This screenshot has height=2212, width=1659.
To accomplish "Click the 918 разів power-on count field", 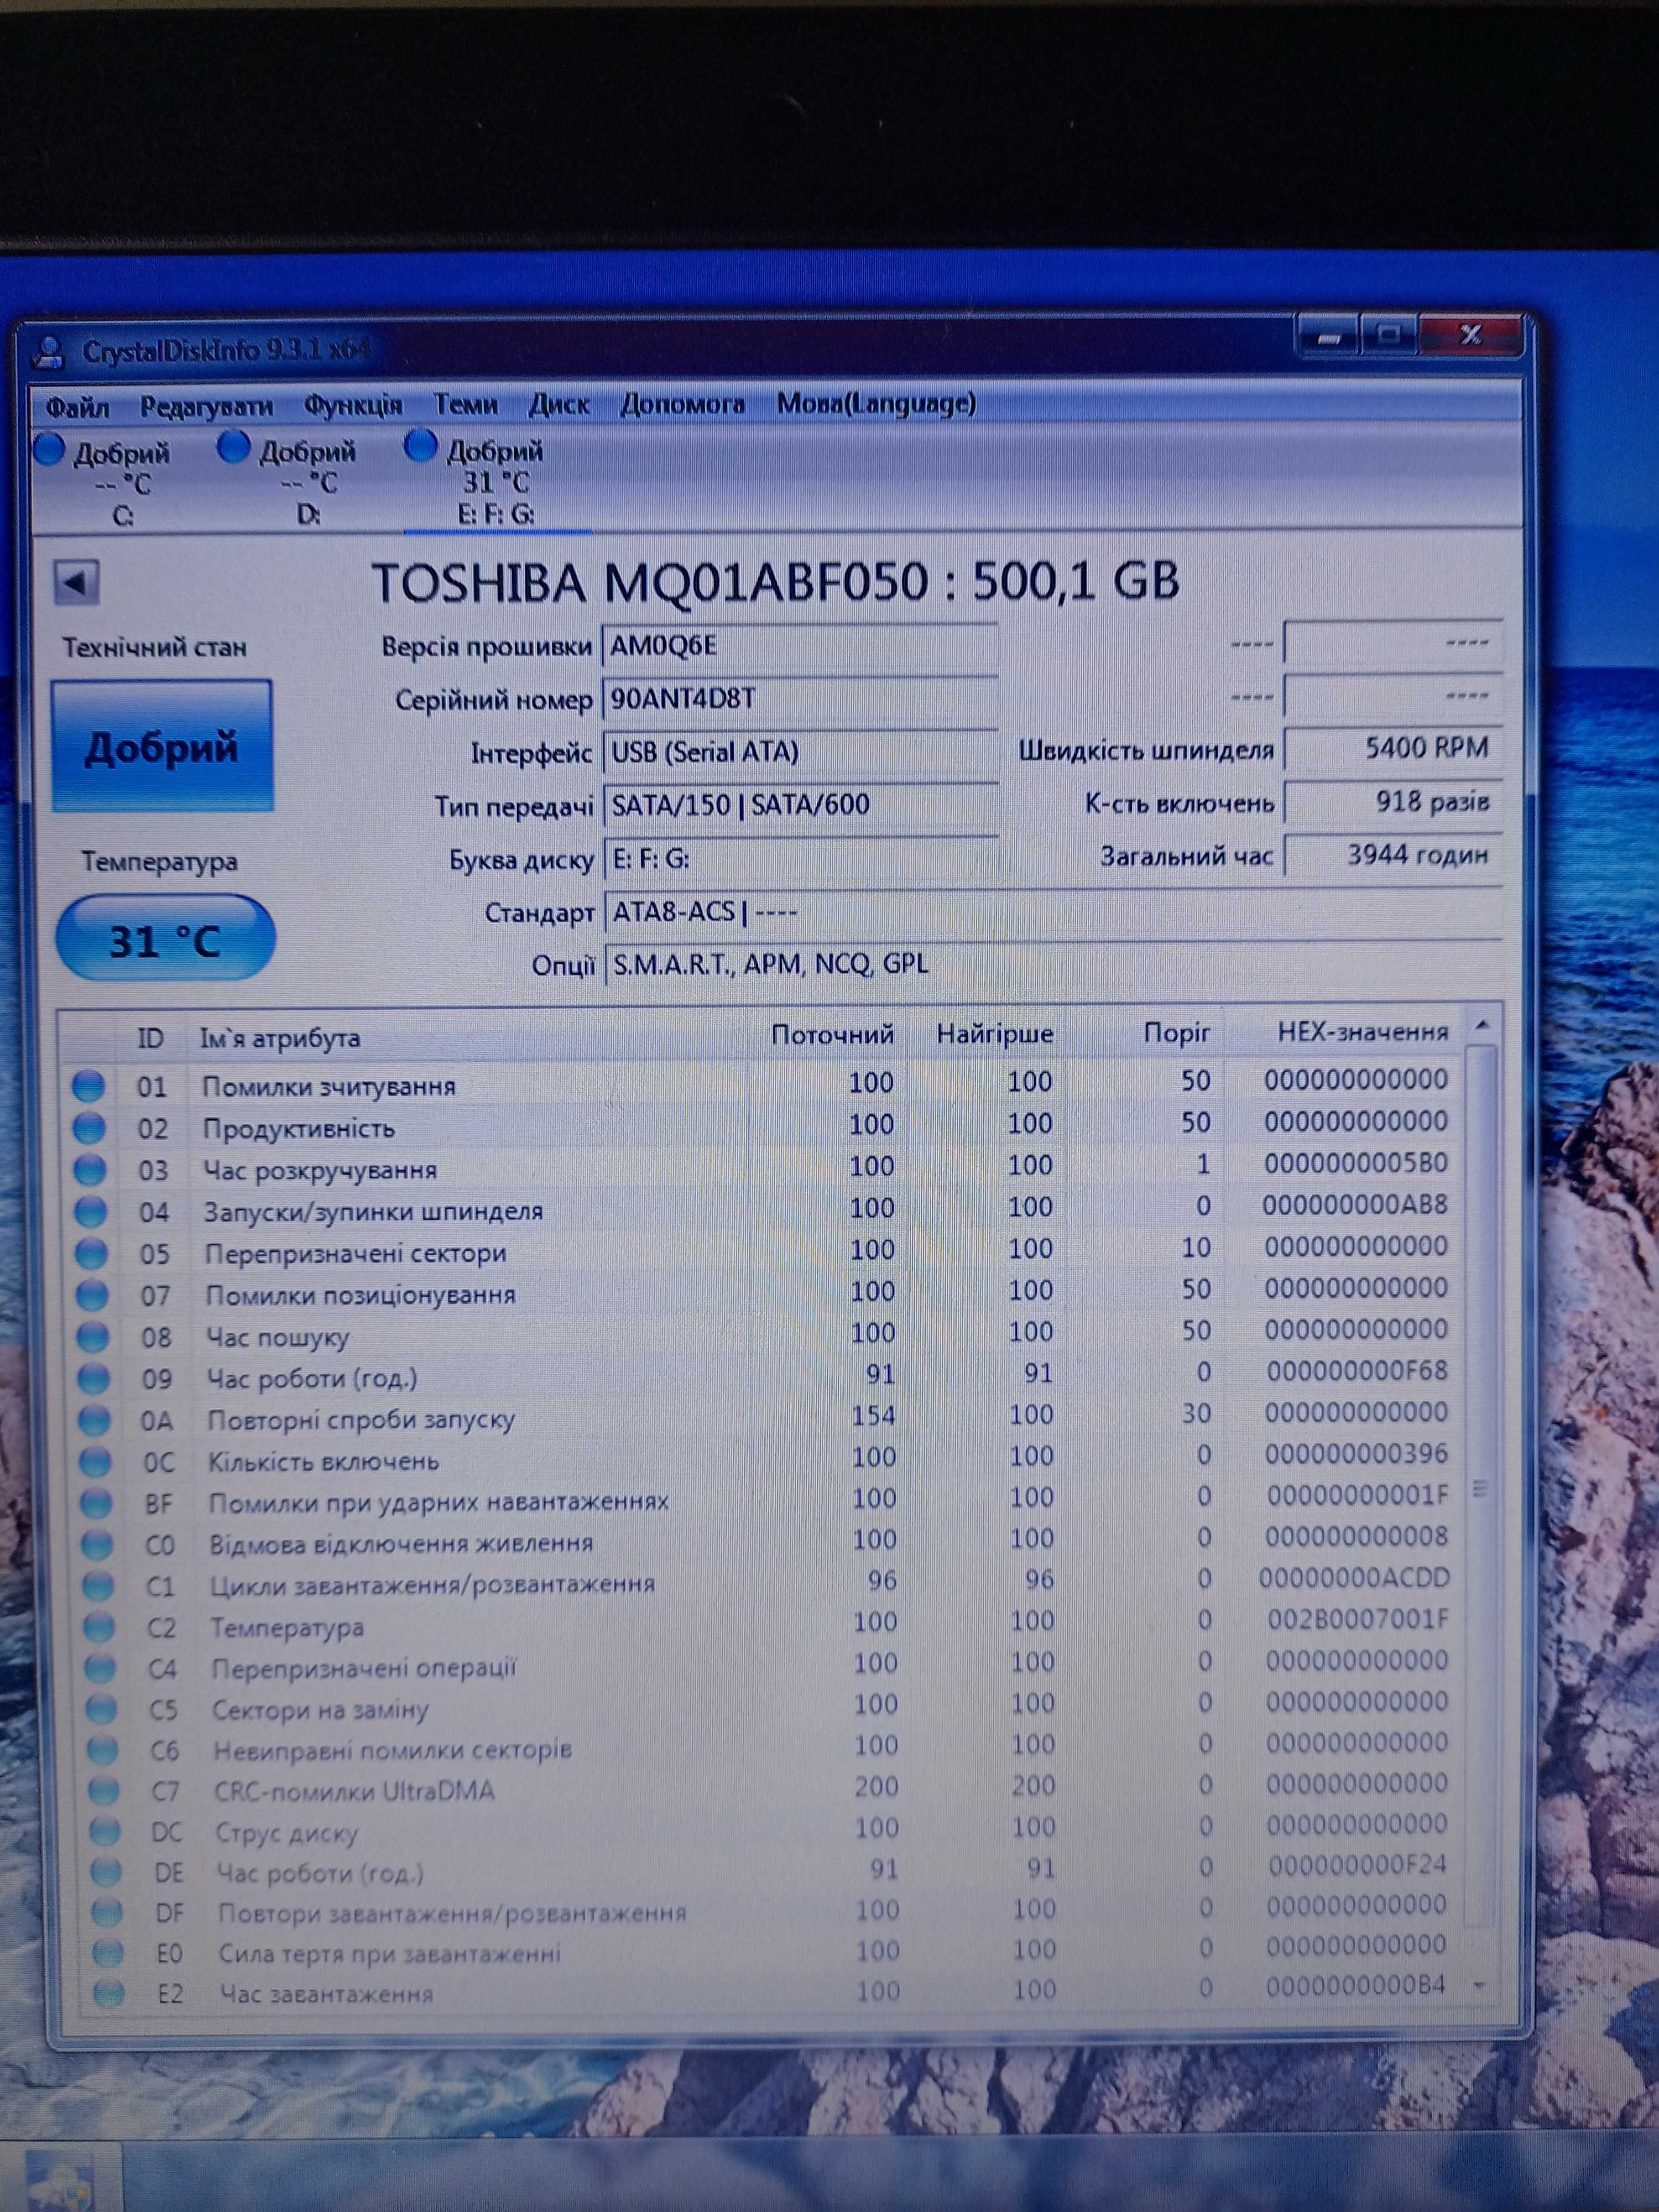I will point(1393,802).
